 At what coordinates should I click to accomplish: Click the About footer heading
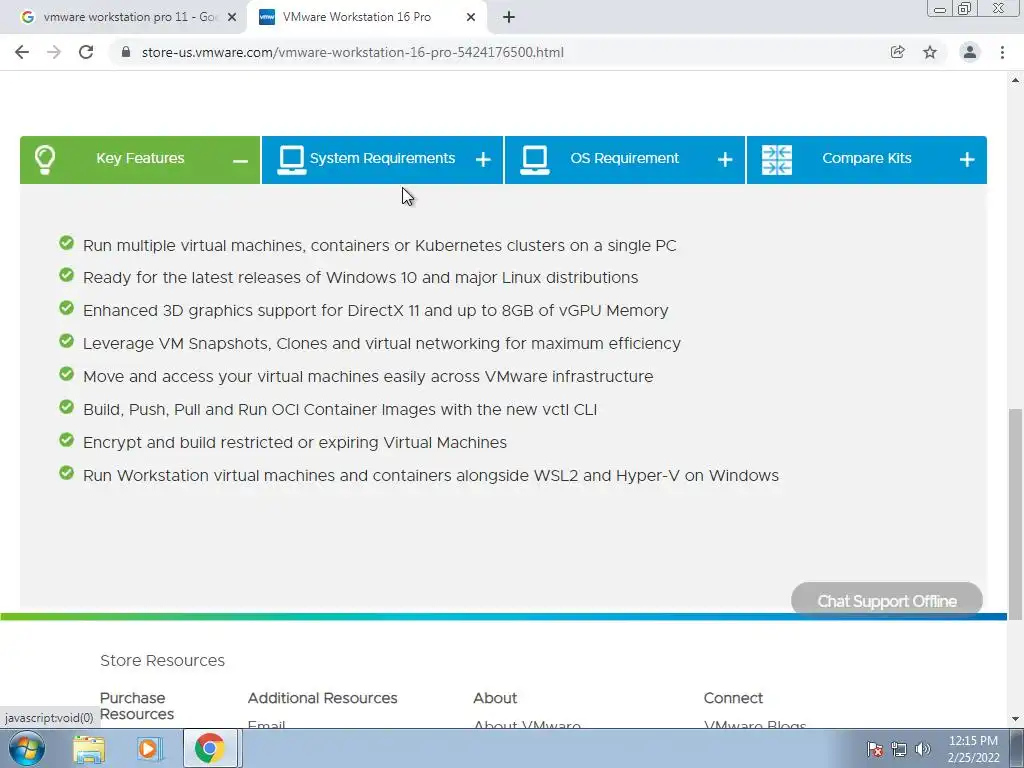pyautogui.click(x=495, y=698)
